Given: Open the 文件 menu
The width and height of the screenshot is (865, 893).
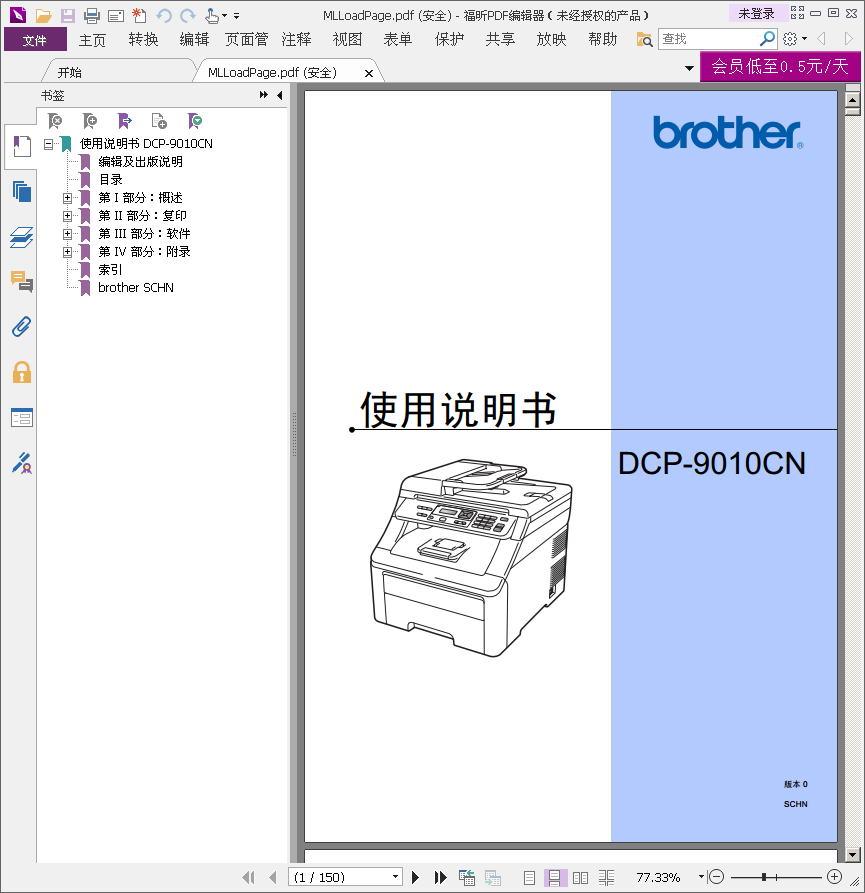Looking at the screenshot, I should point(35,40).
